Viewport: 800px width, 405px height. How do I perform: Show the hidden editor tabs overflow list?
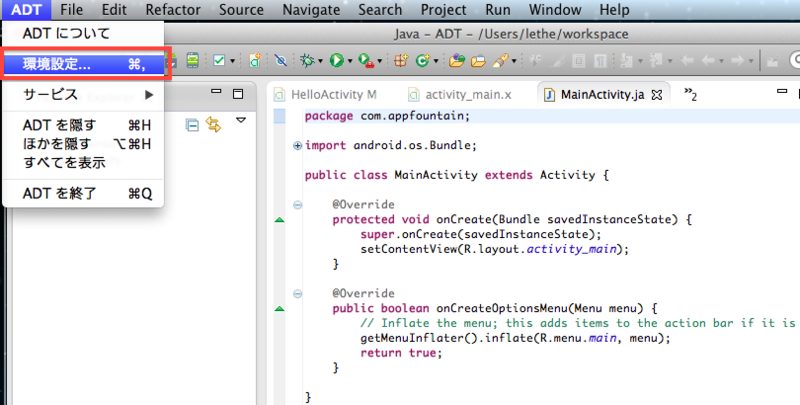(x=690, y=94)
